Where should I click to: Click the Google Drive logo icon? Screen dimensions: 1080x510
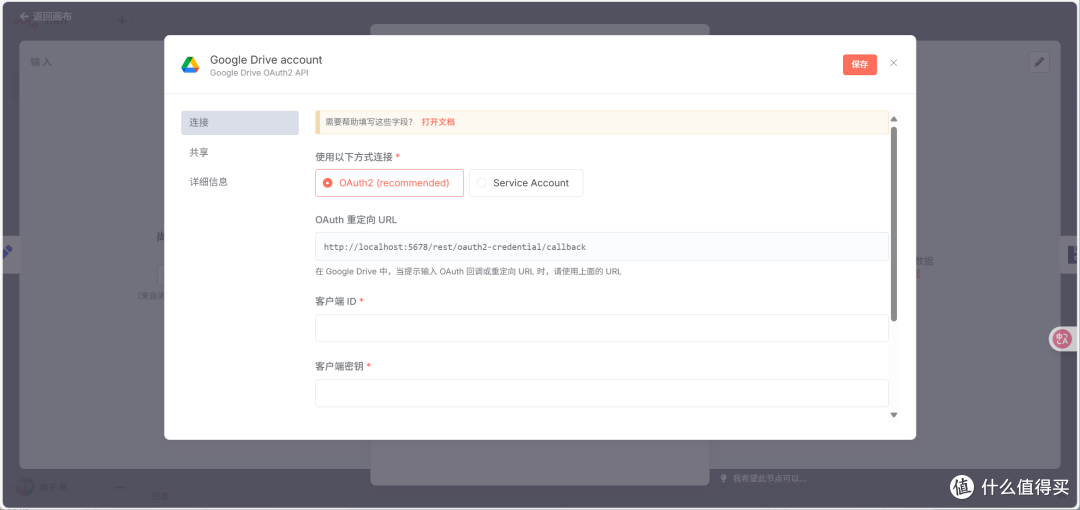190,65
